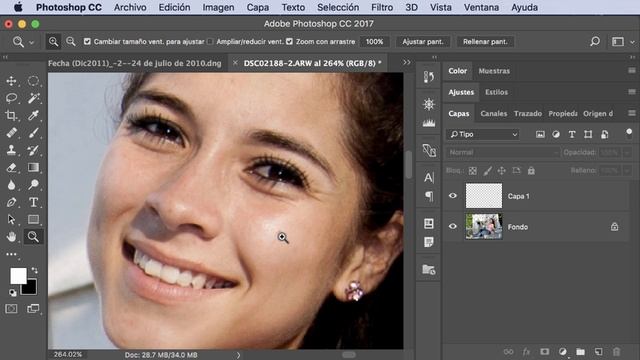Select the Healing Brush tool
The width and height of the screenshot is (640, 360).
coord(11,133)
